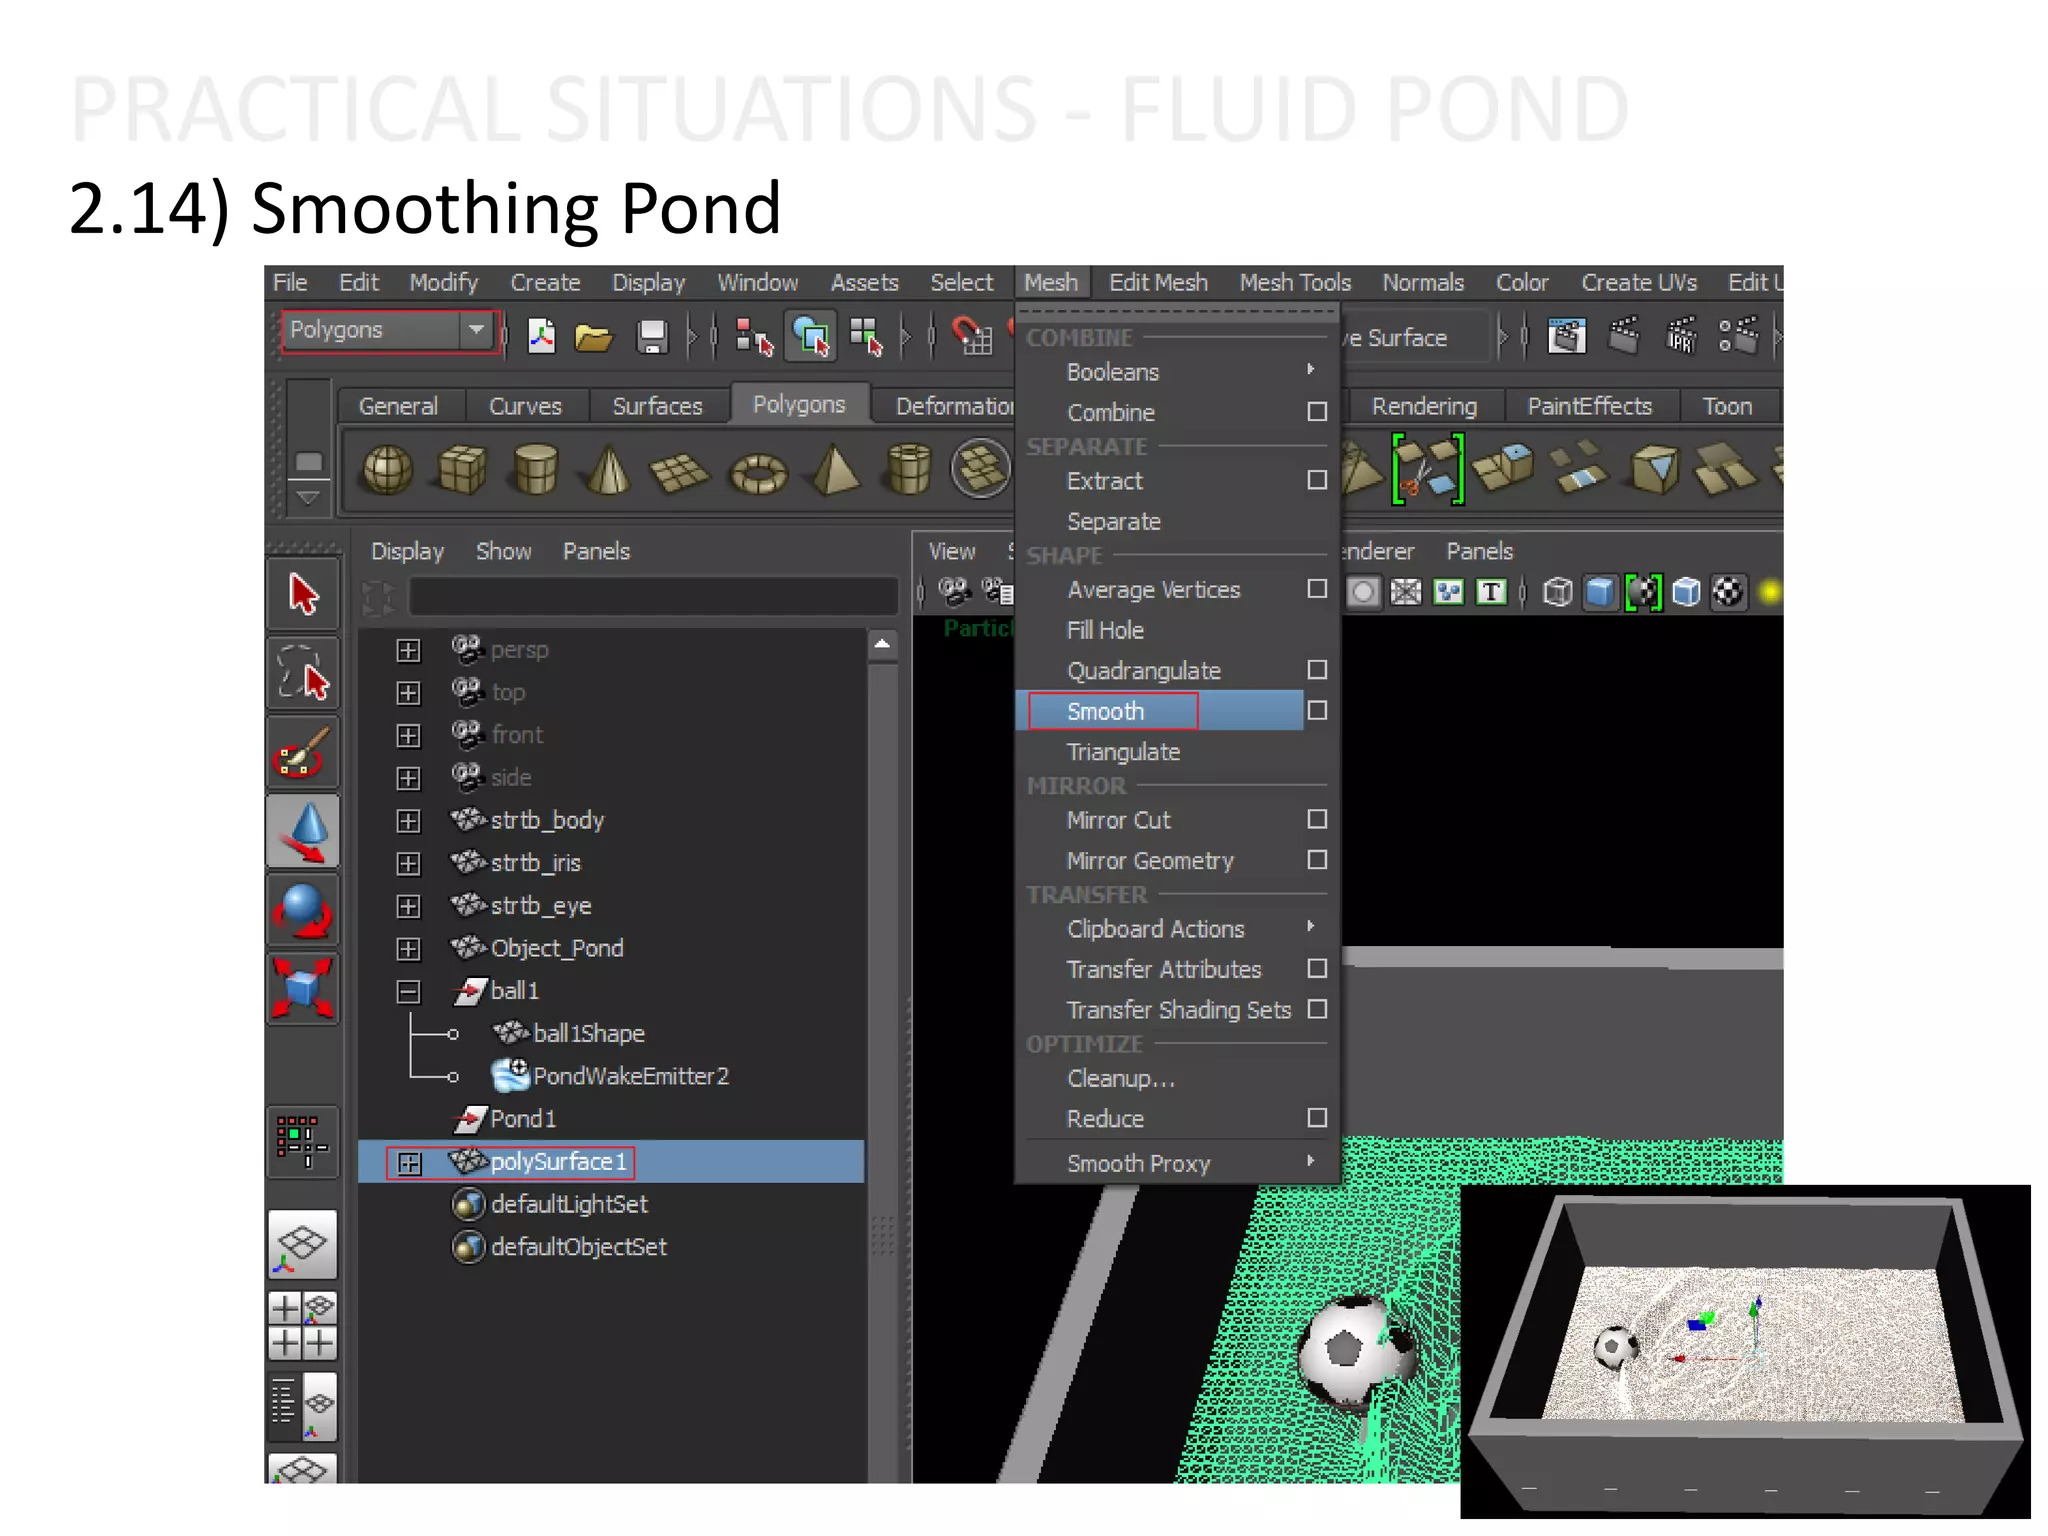The height and width of the screenshot is (1536, 2048).
Task: Open Smooth Proxy submenu
Action: [x=1178, y=1163]
